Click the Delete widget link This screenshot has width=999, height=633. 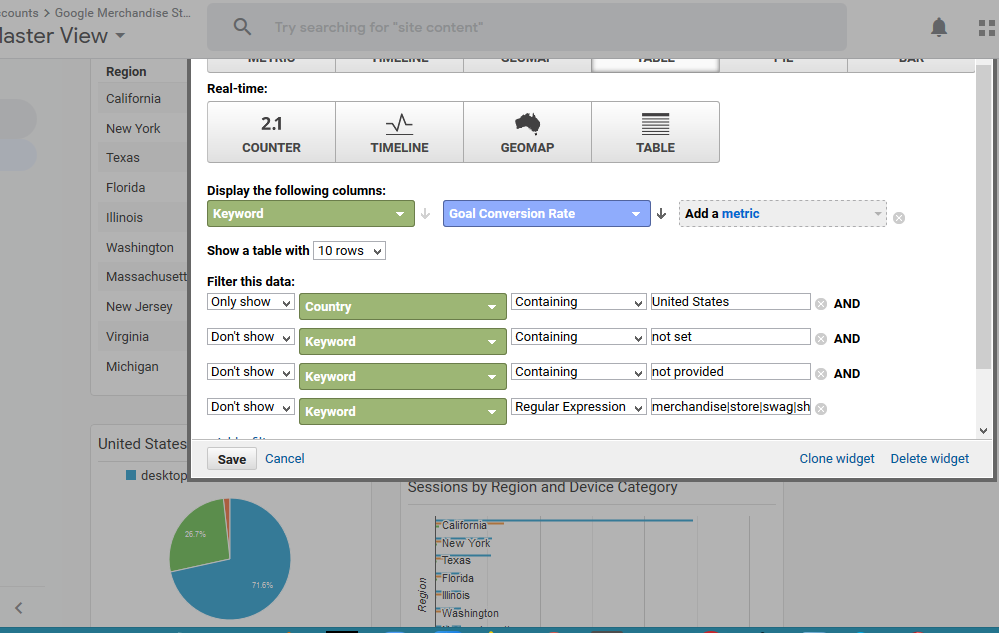pos(930,459)
